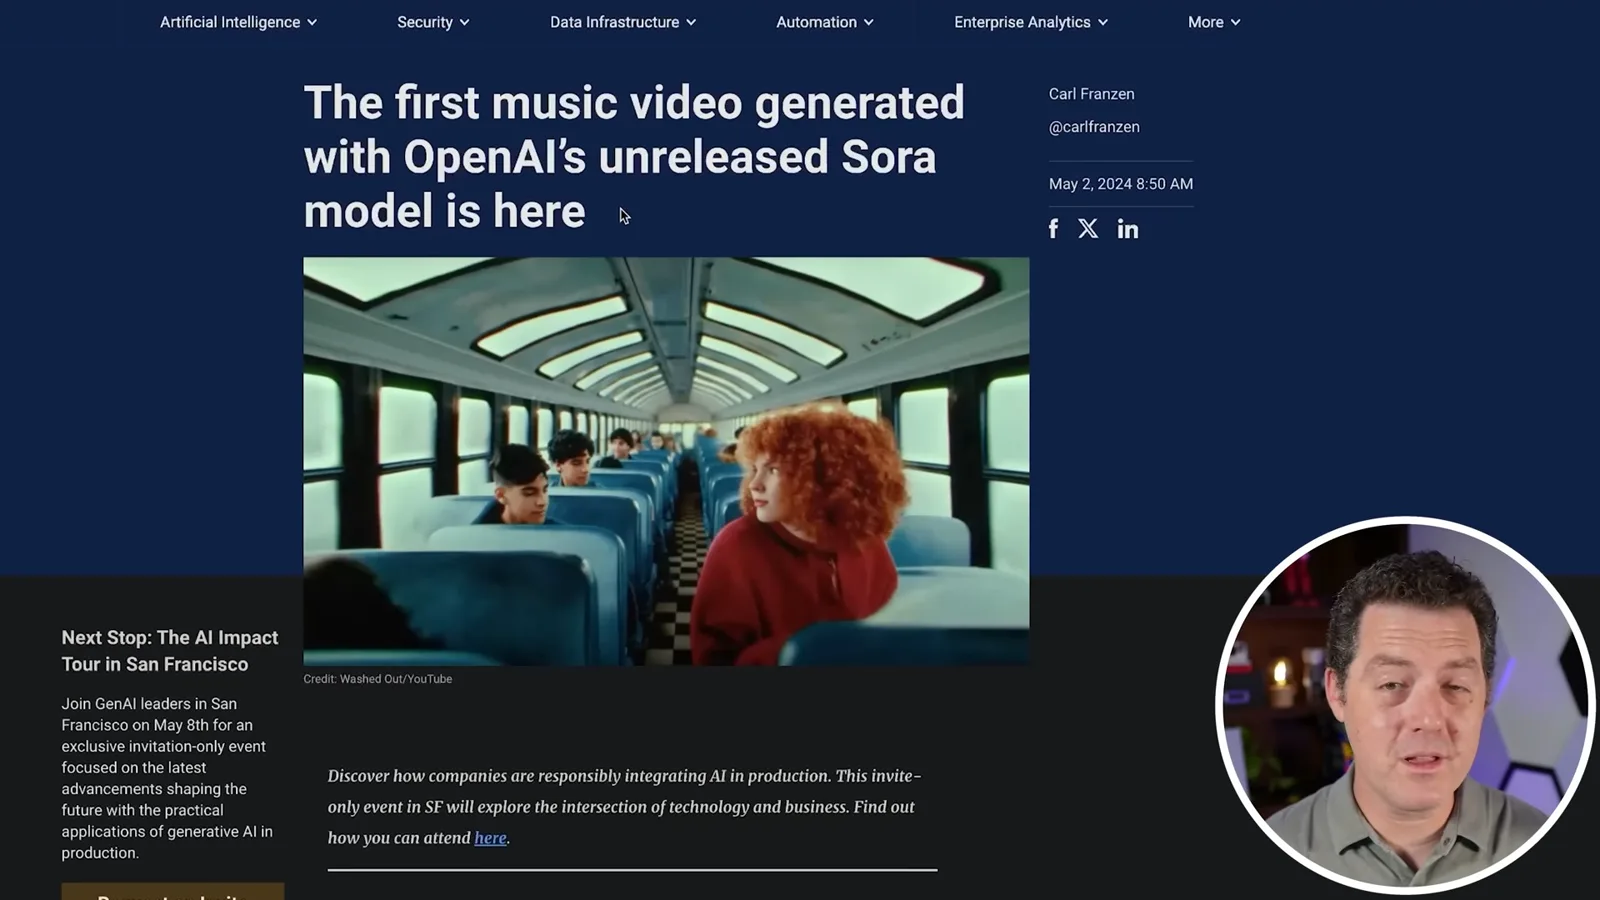This screenshot has height=900, width=1600.
Task: Click the Sora music video article image
Action: (x=666, y=461)
